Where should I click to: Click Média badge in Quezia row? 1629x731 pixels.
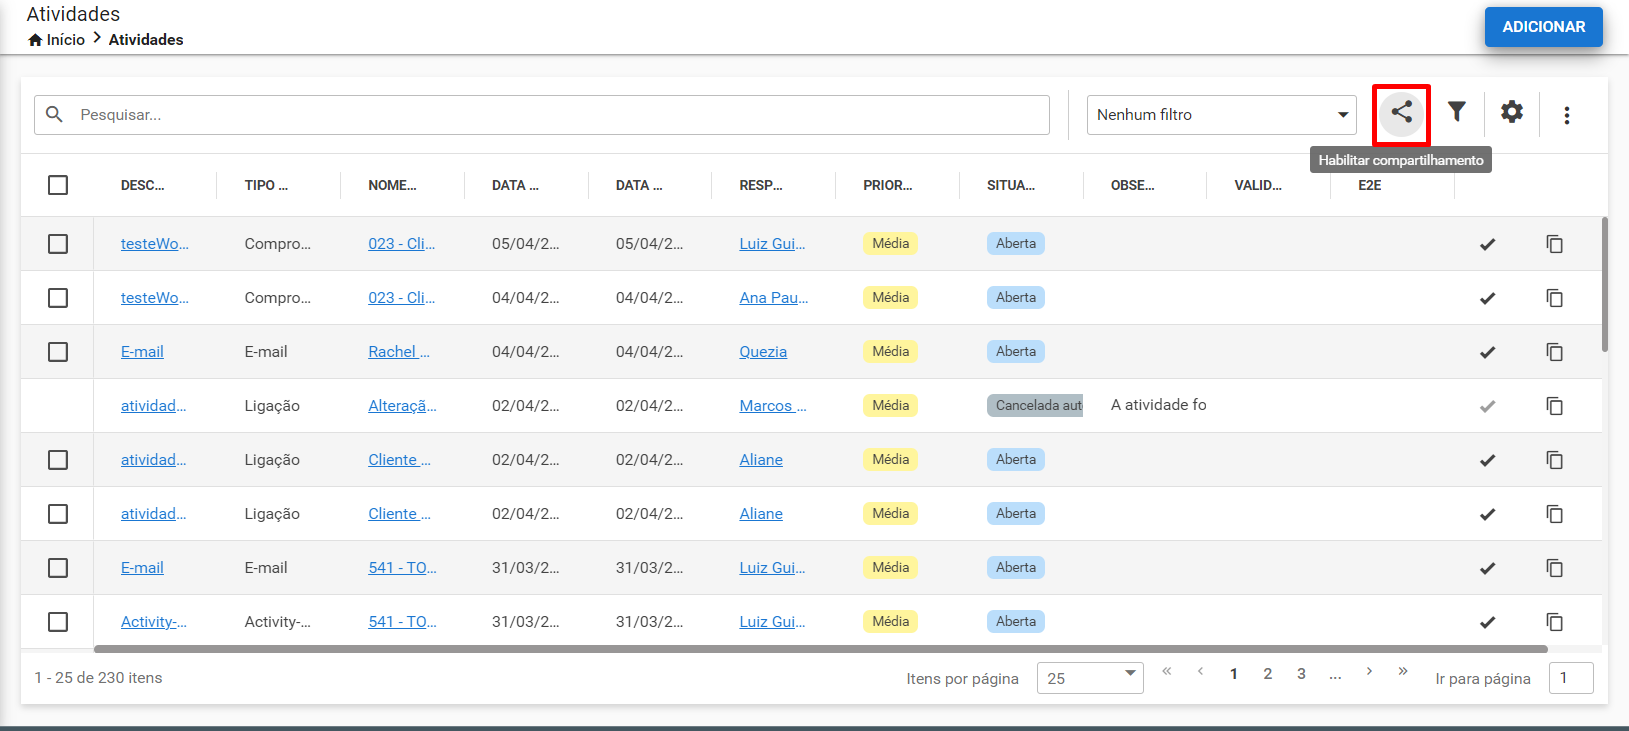[x=890, y=352]
